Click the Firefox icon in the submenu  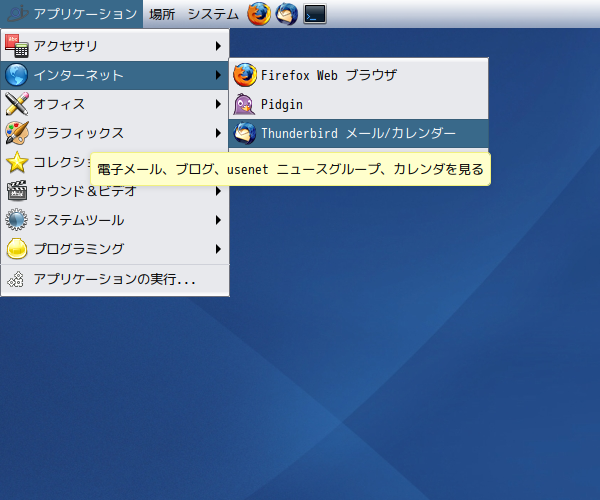[x=245, y=75]
